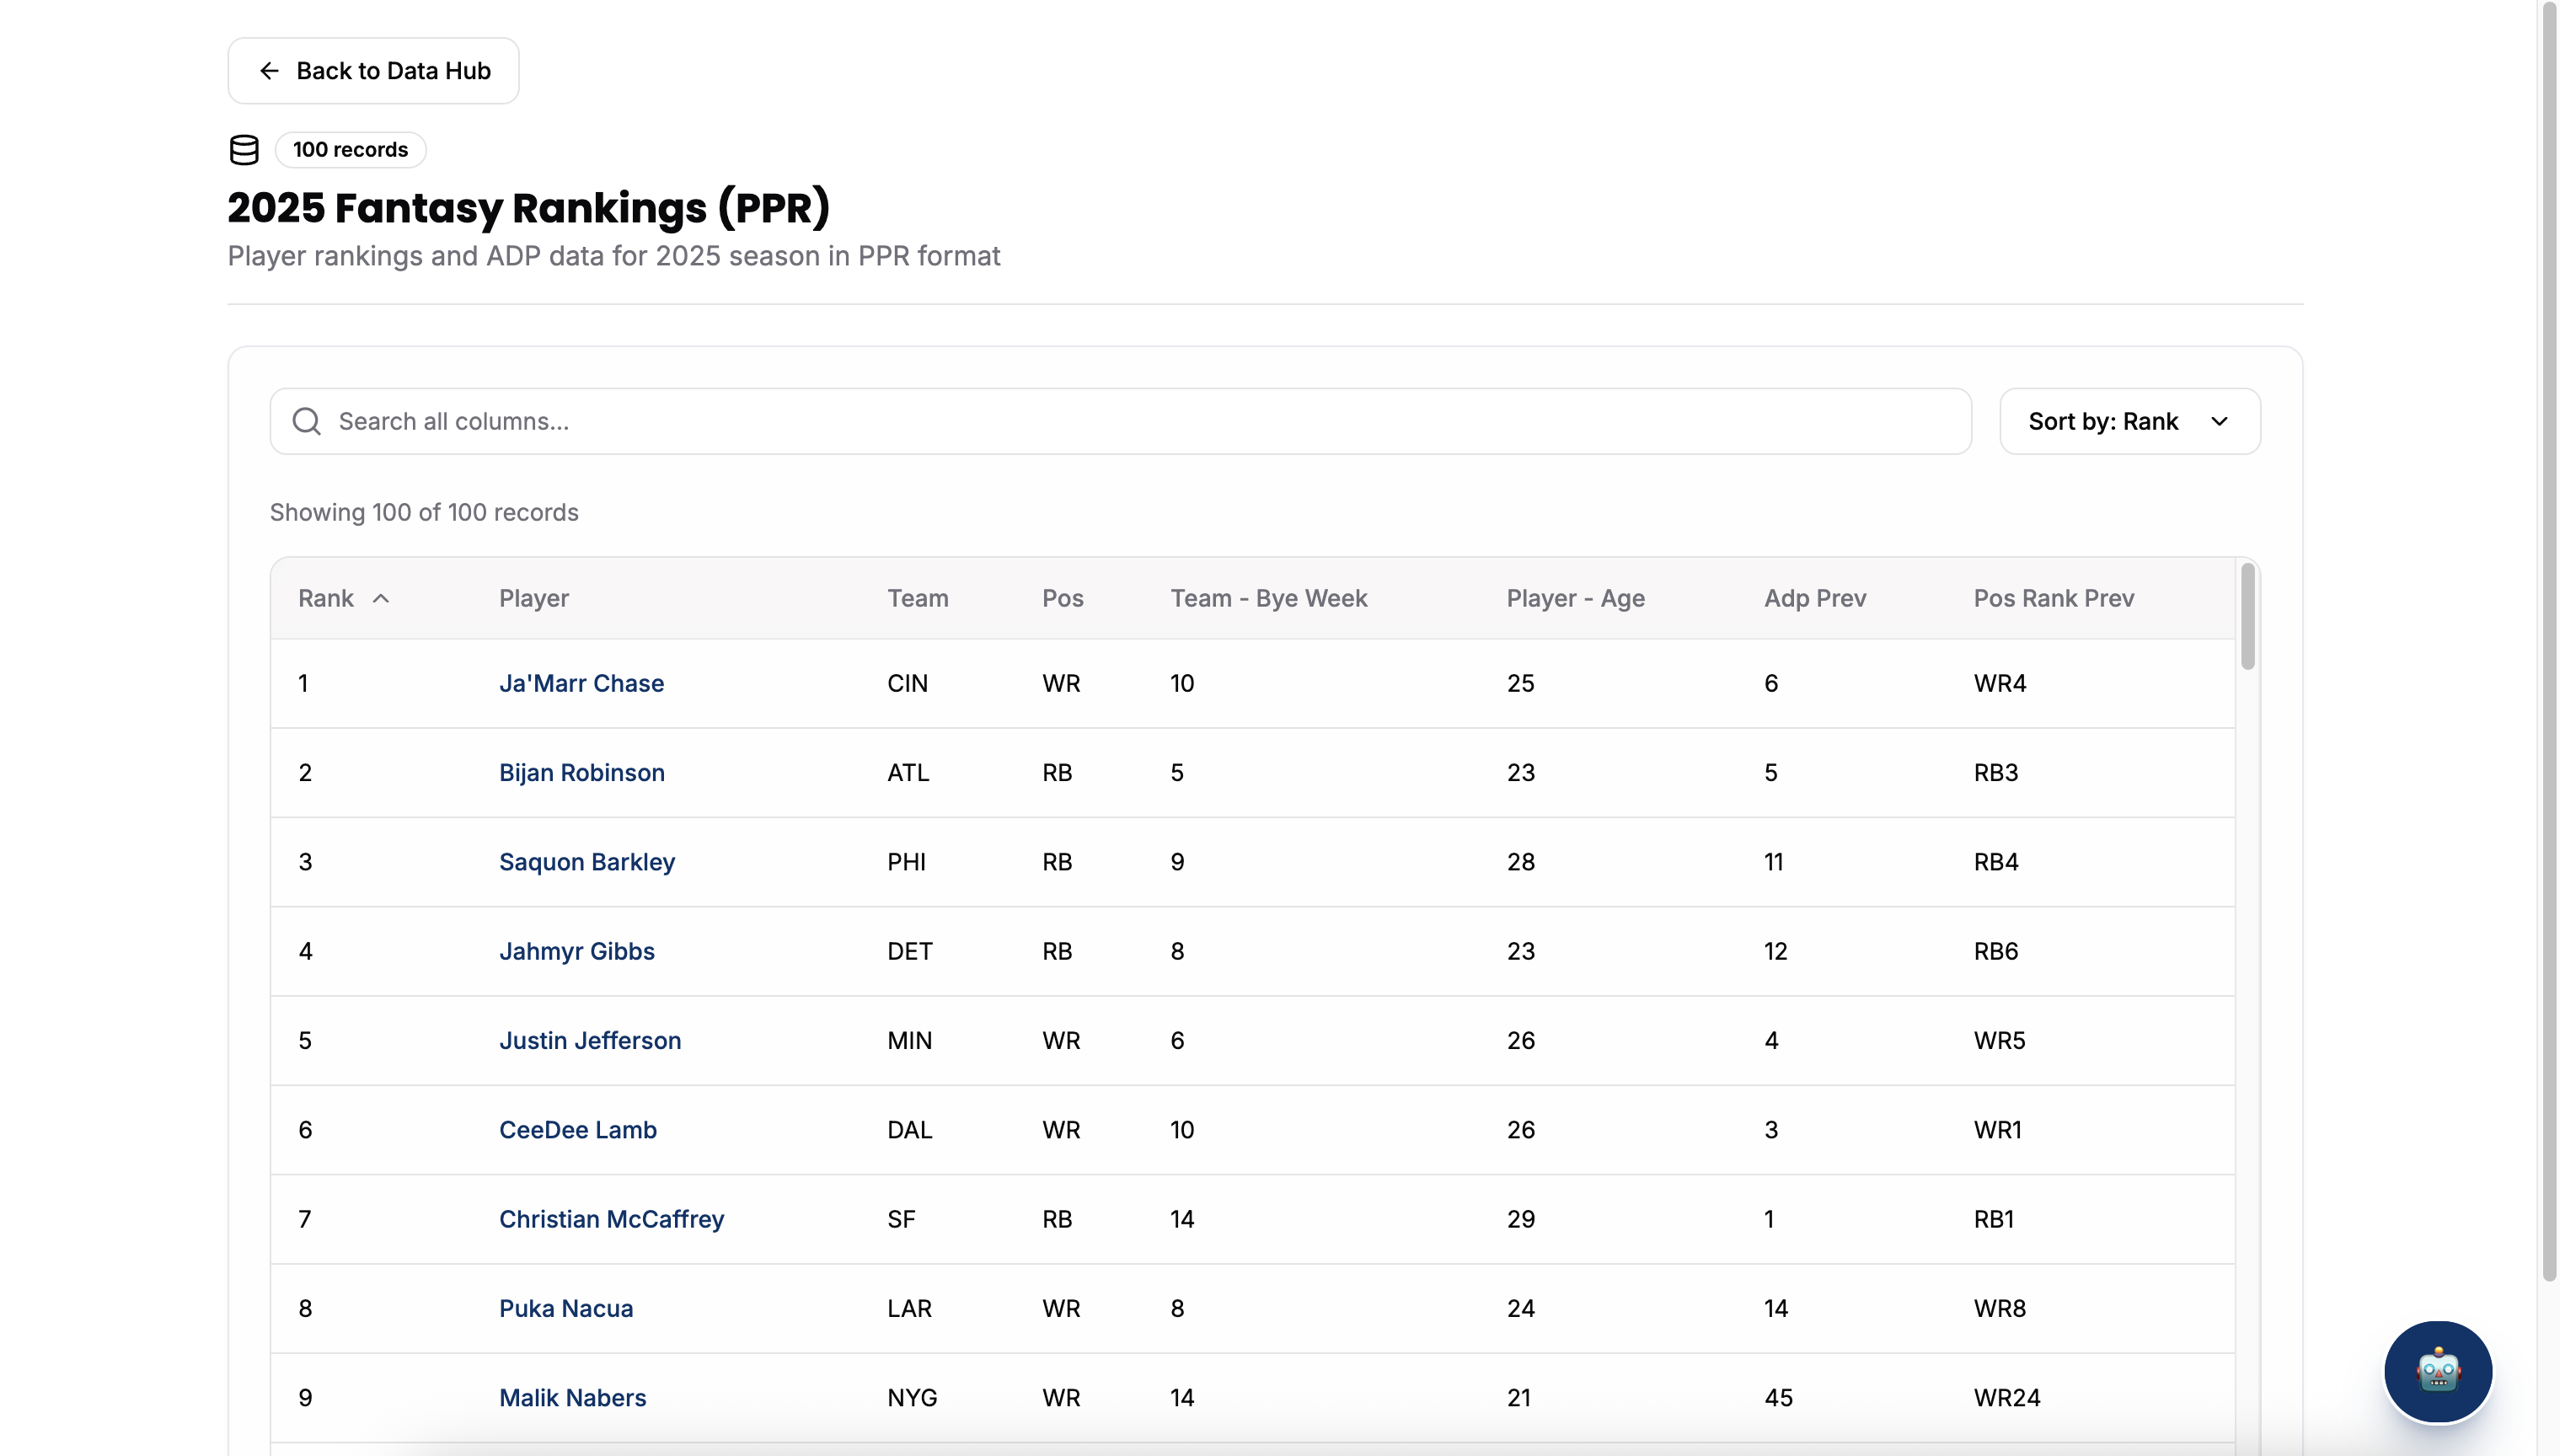
Task: Sort by Player - Age header
Action: pyautogui.click(x=1576, y=598)
